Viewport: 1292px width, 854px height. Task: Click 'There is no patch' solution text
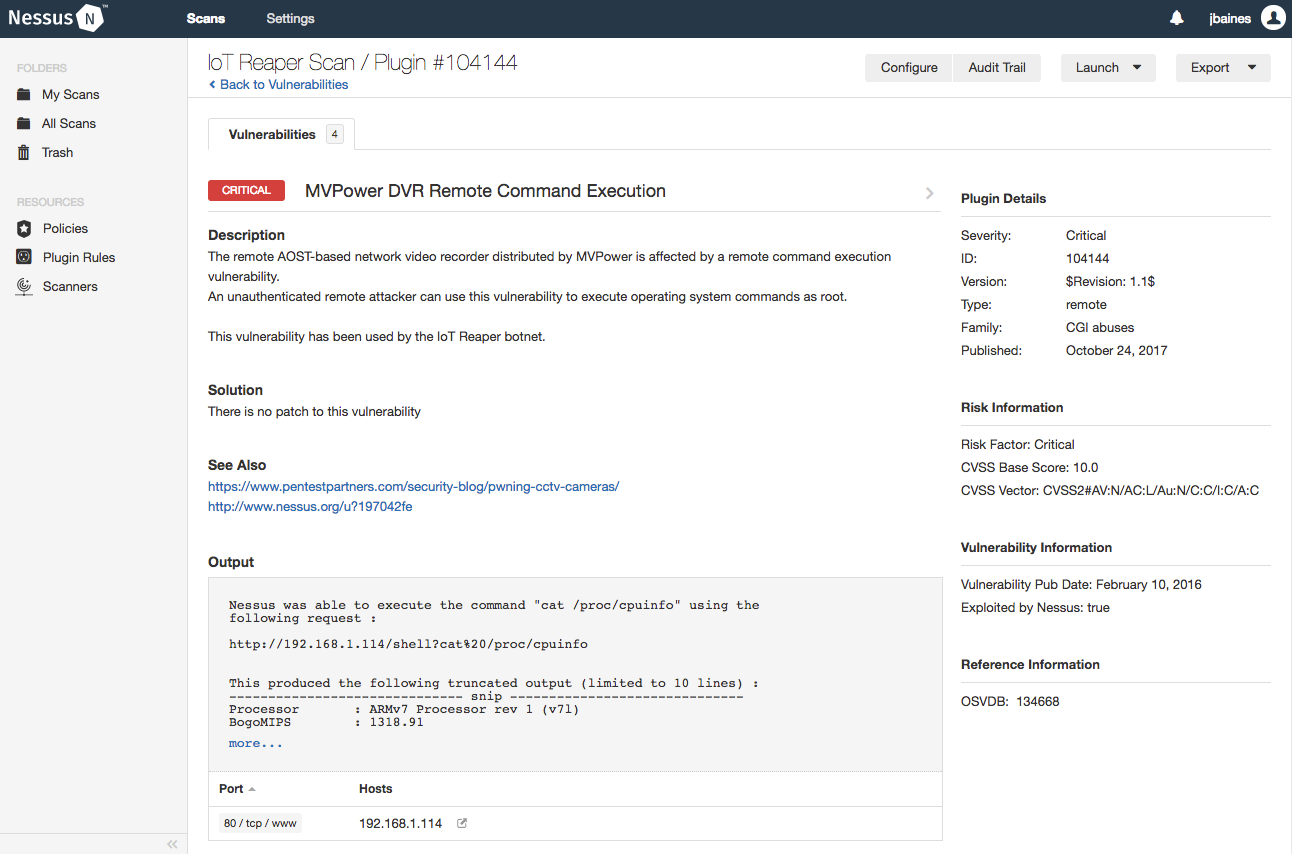pos(314,411)
